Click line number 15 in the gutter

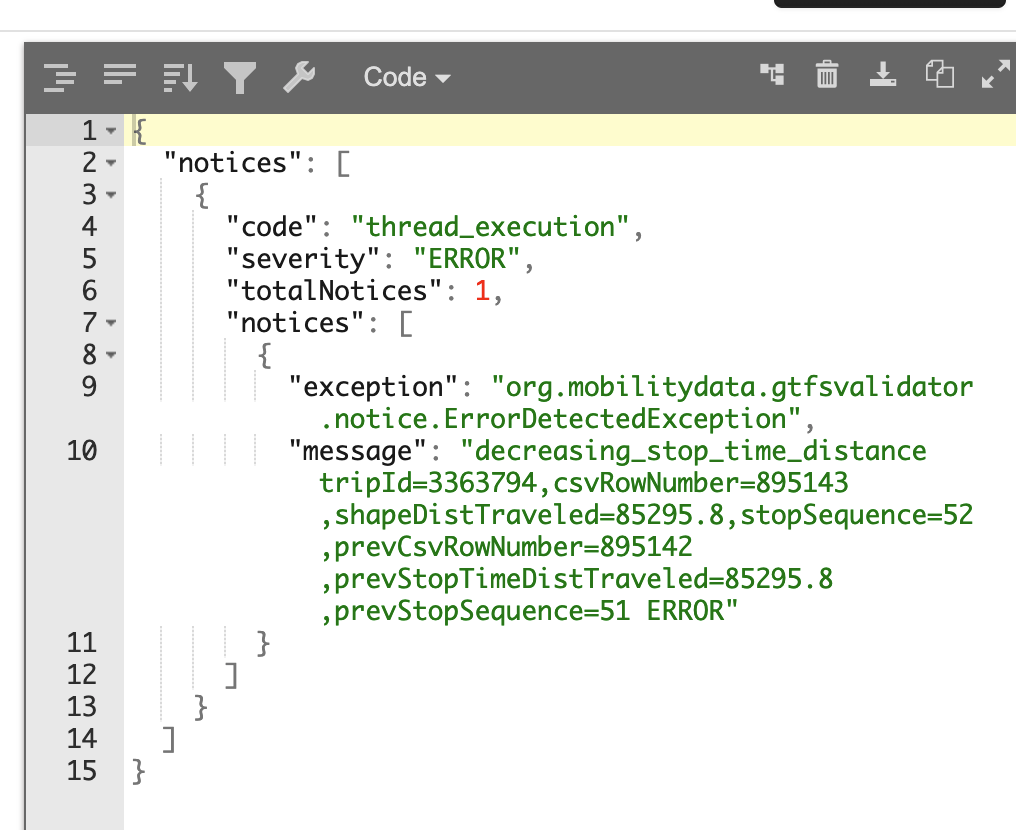click(82, 771)
